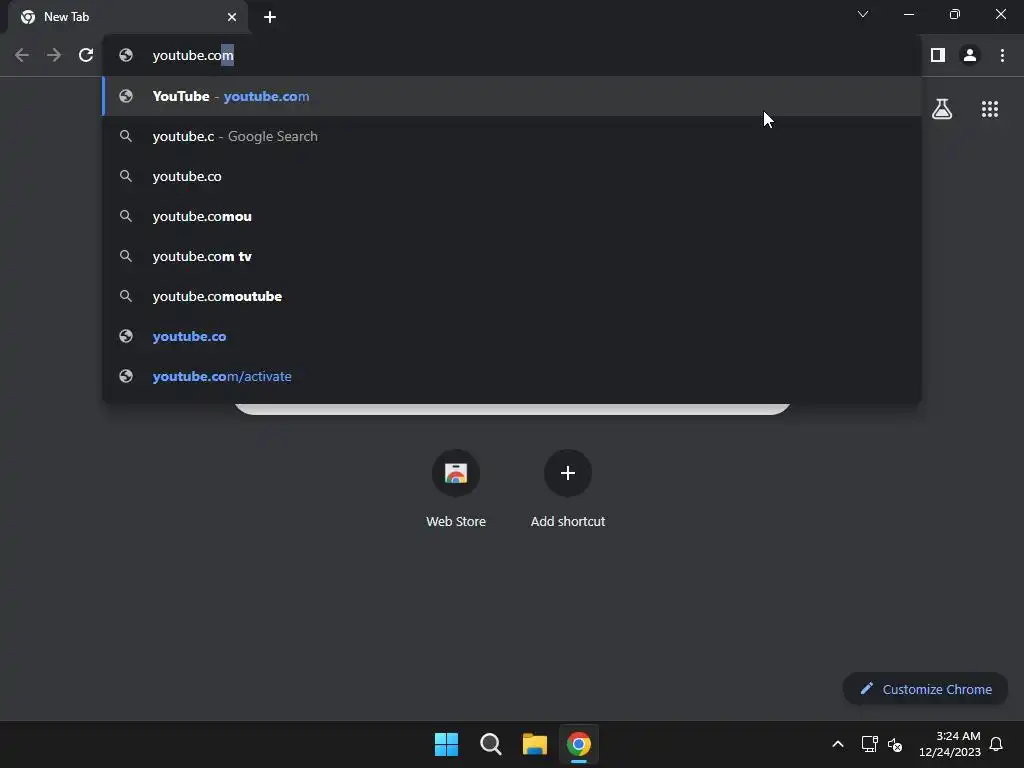1024x768 pixels.
Task: Click globe icon beside the address text
Action: (126, 56)
